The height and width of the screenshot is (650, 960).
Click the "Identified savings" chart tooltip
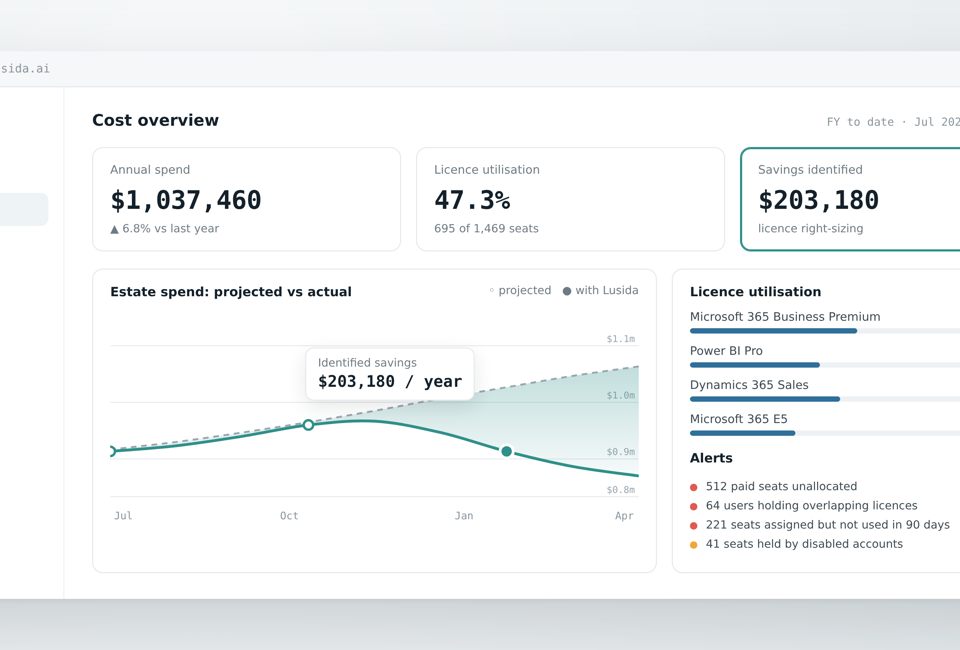pyautogui.click(x=390, y=374)
